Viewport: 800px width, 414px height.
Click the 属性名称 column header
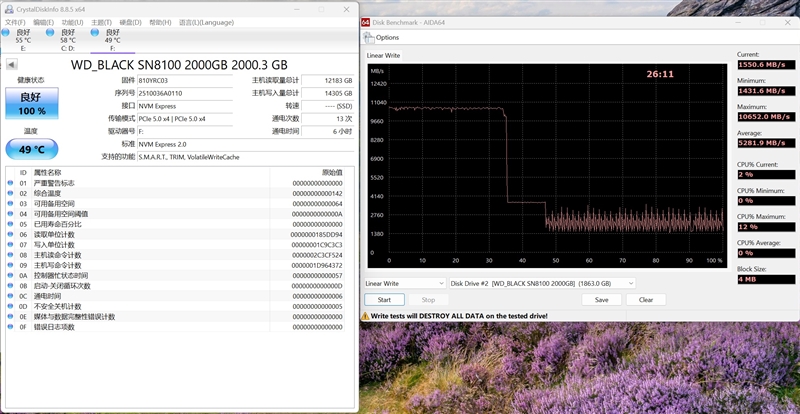click(x=150, y=173)
